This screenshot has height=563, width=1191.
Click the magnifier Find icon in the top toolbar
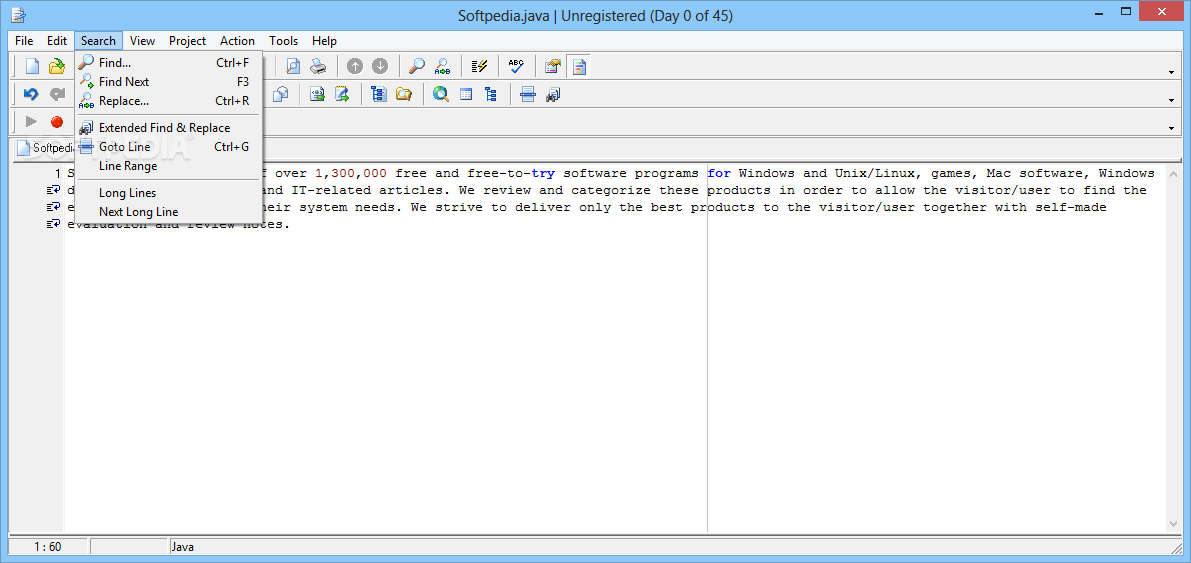(416, 67)
